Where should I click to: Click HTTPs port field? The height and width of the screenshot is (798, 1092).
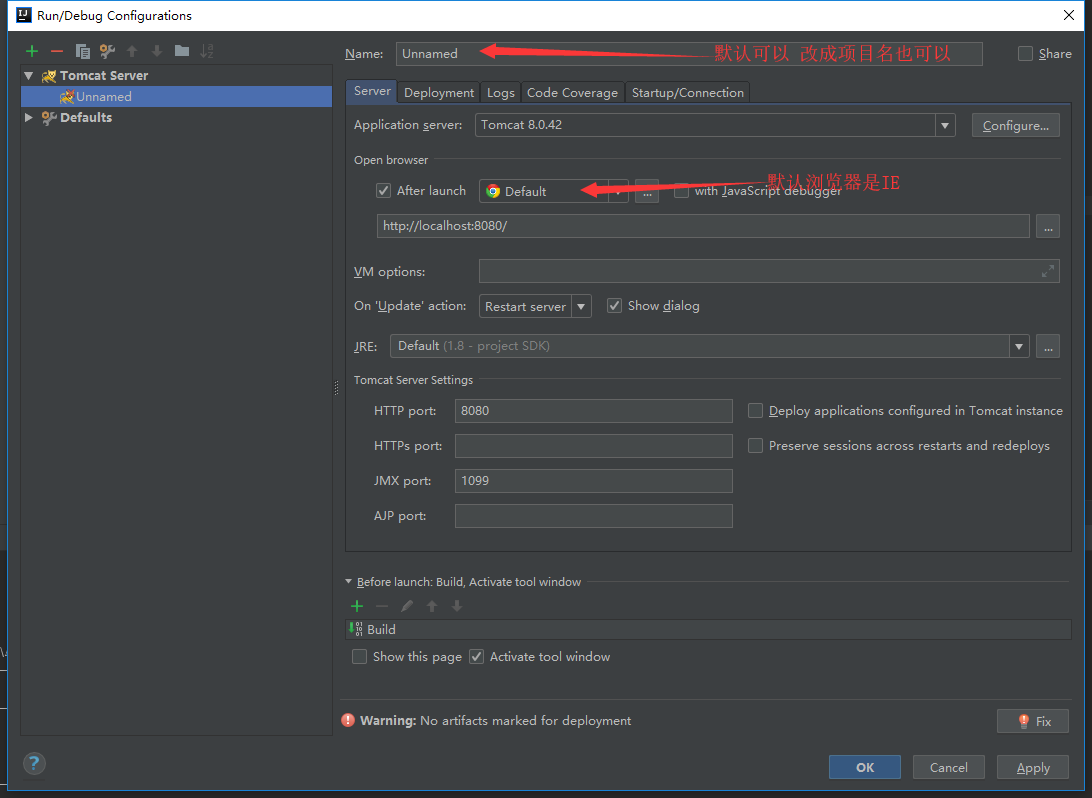point(594,446)
